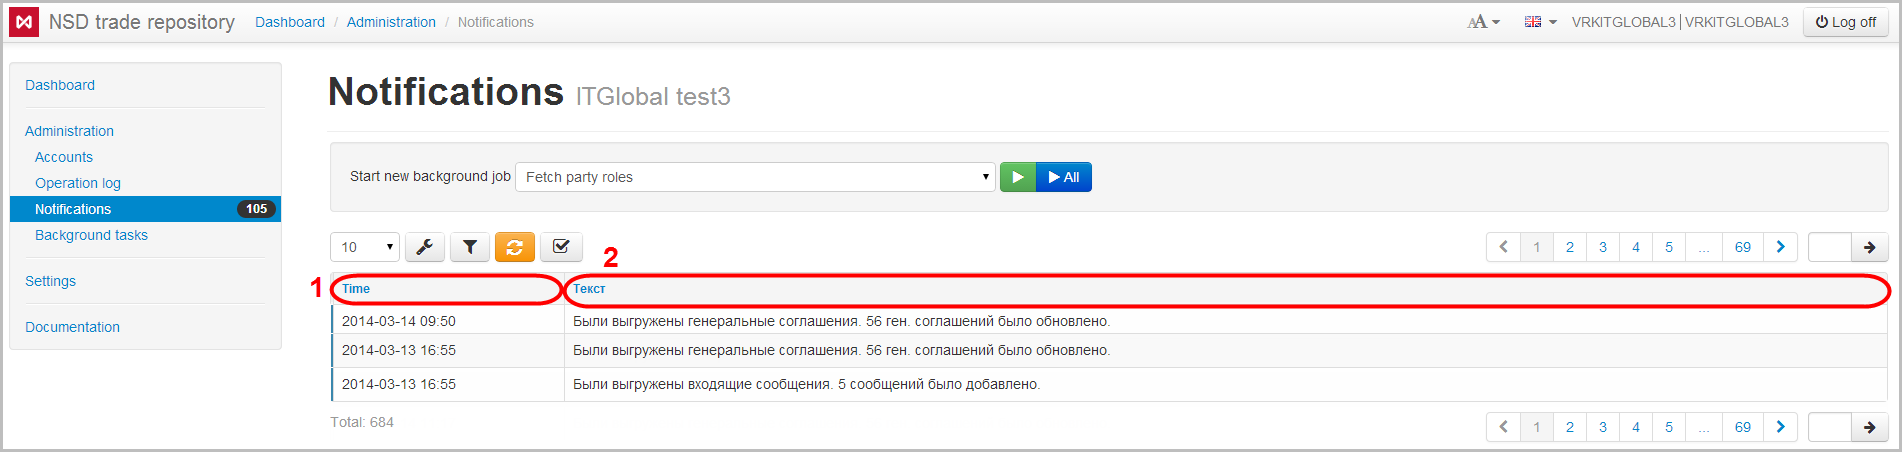
Task: Open the background job dropdown
Action: (x=755, y=177)
